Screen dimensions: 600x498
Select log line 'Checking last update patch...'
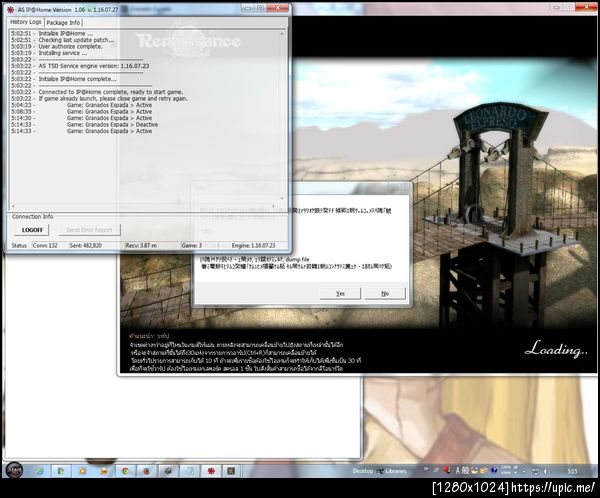tap(76, 40)
